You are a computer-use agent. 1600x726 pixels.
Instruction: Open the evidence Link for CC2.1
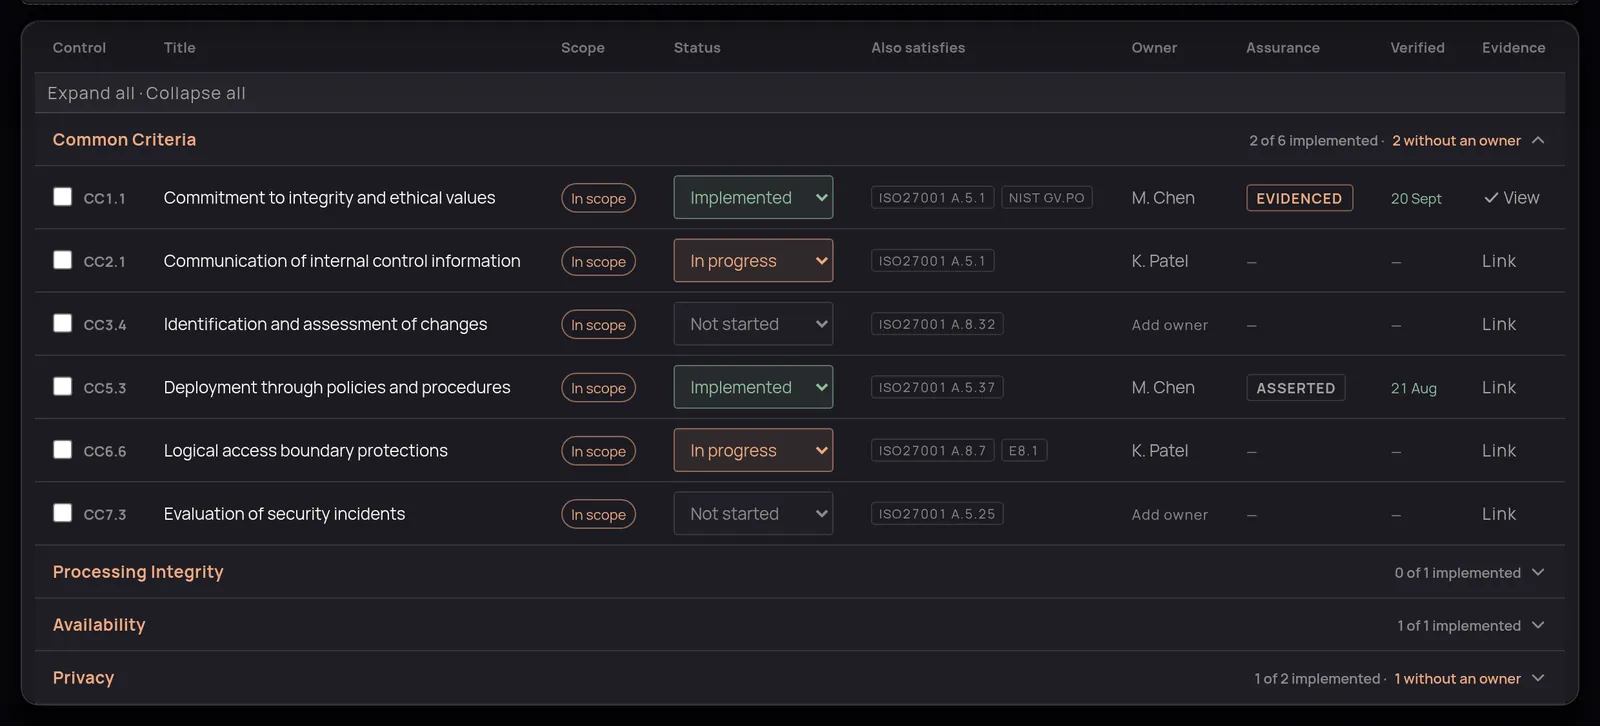1499,261
